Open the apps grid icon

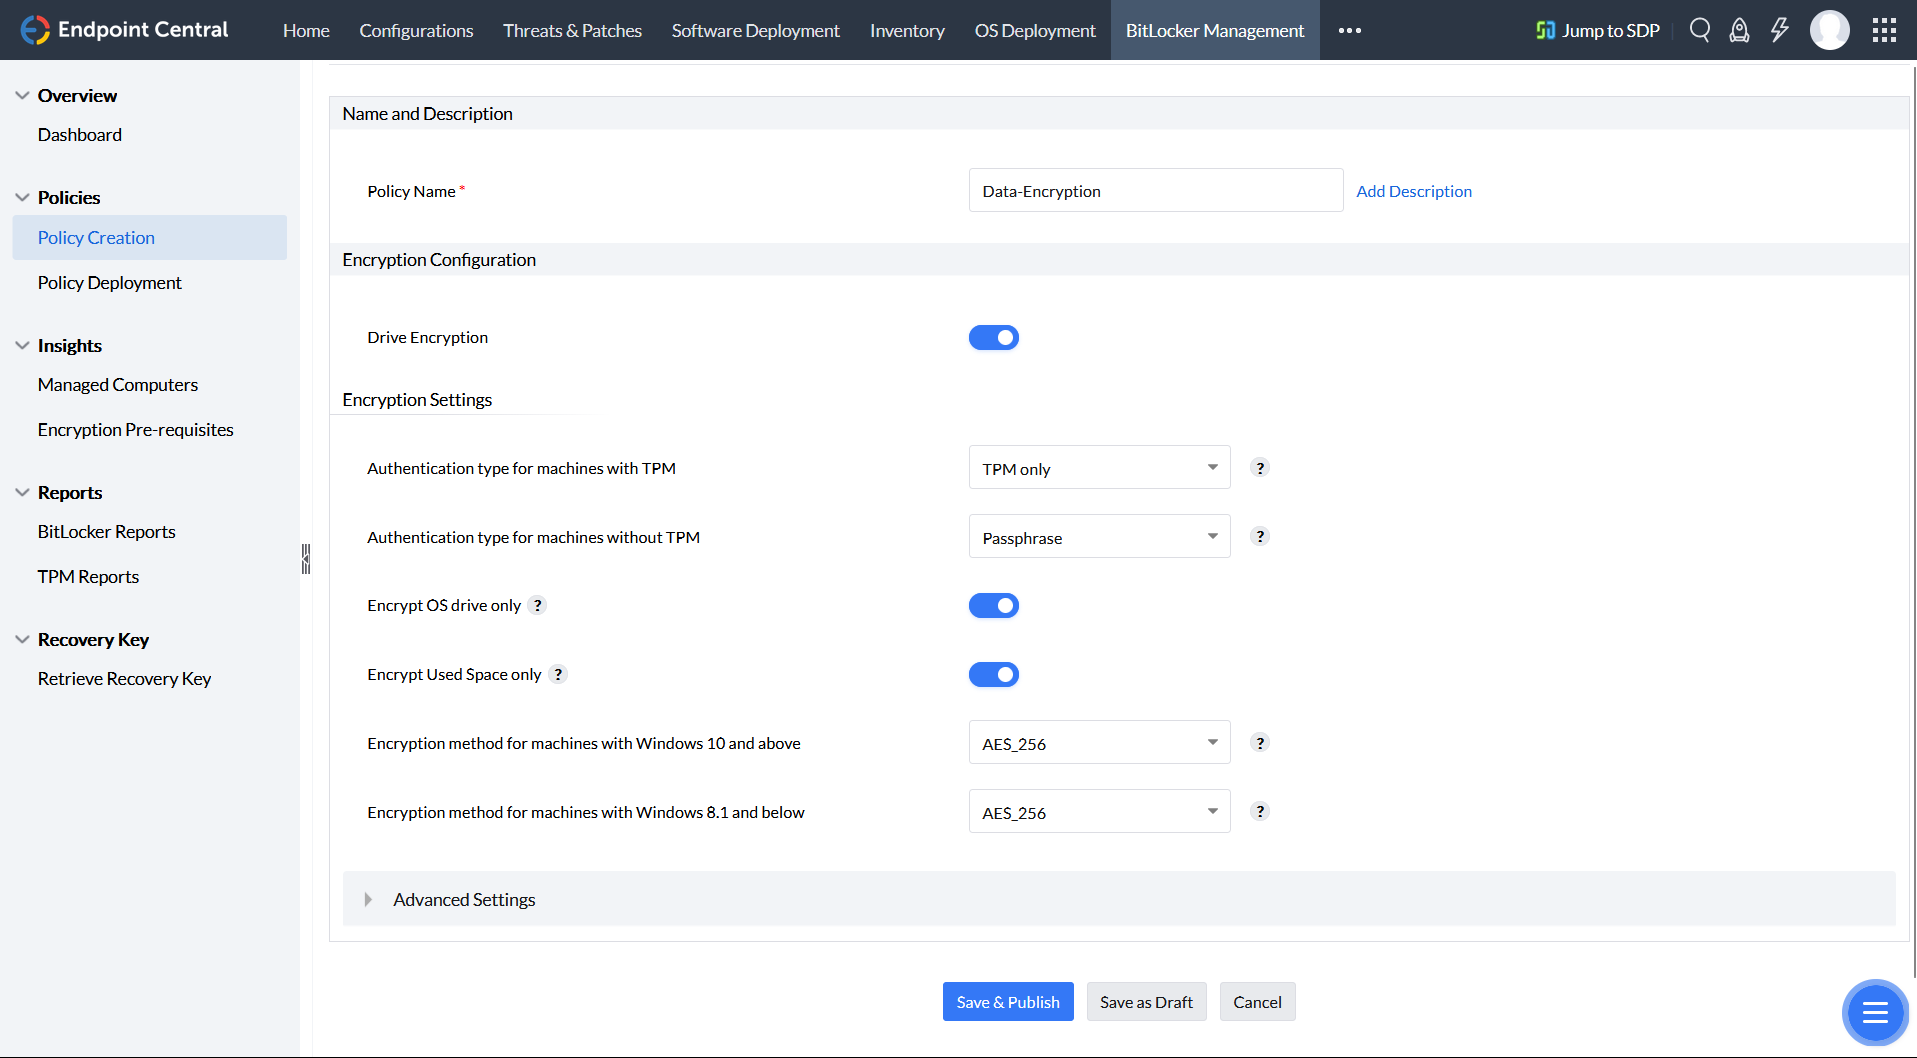tap(1884, 30)
